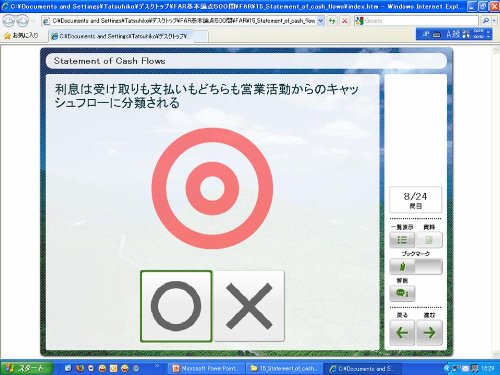
Task: Click the 8/24 question counter box
Action: pyautogui.click(x=415, y=200)
